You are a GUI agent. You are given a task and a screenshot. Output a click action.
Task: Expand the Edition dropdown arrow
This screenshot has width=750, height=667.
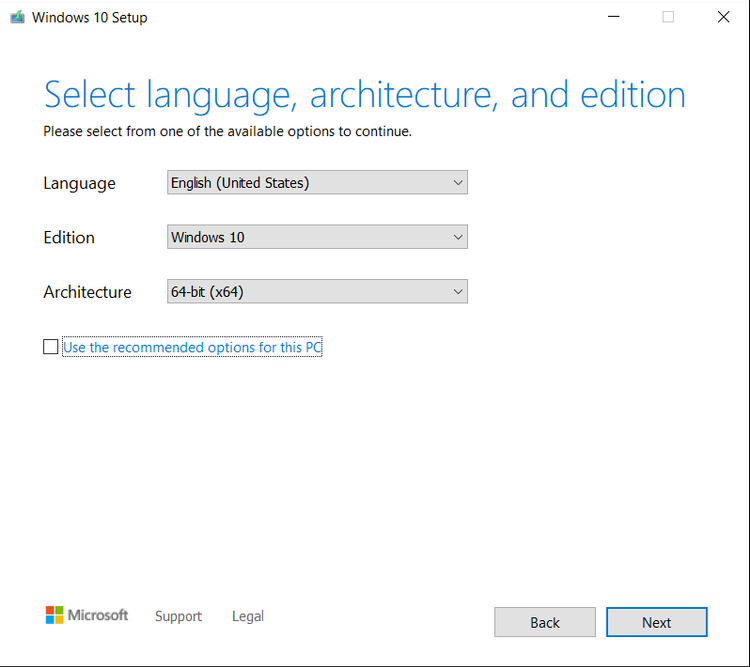pyautogui.click(x=458, y=237)
